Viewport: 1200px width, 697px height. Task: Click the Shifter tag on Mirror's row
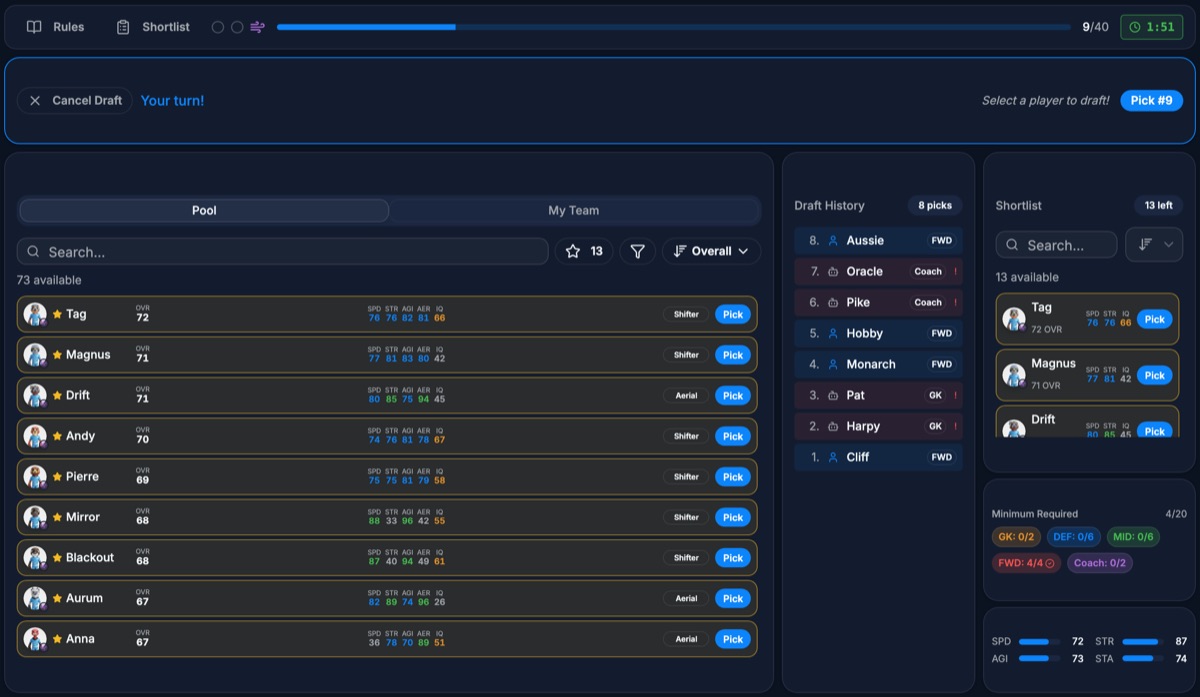pos(686,517)
